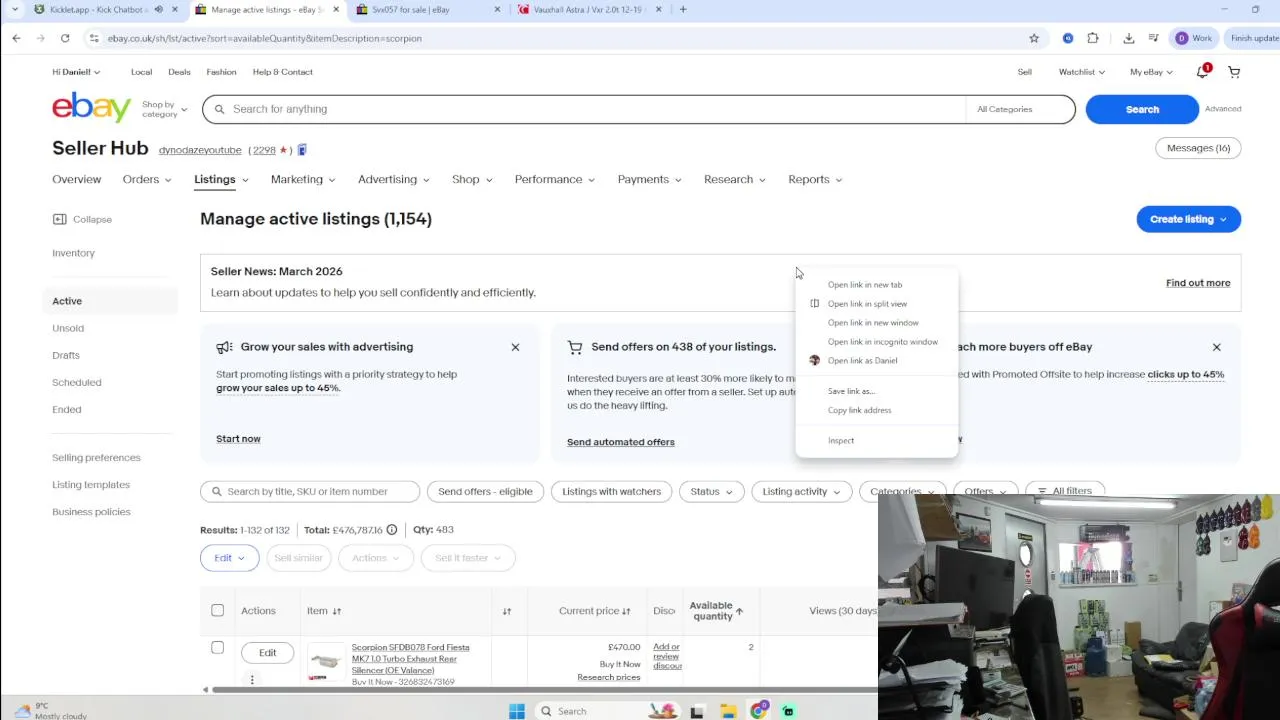
Task: Click the info icon beside Total amount
Action: [392, 530]
